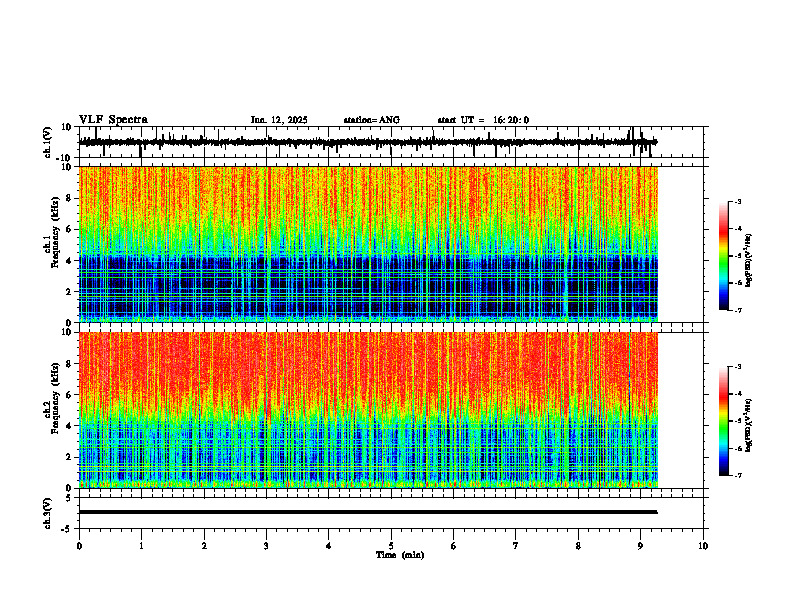Click the ch.1 color bar log(PSD) label

[x=749, y=261]
